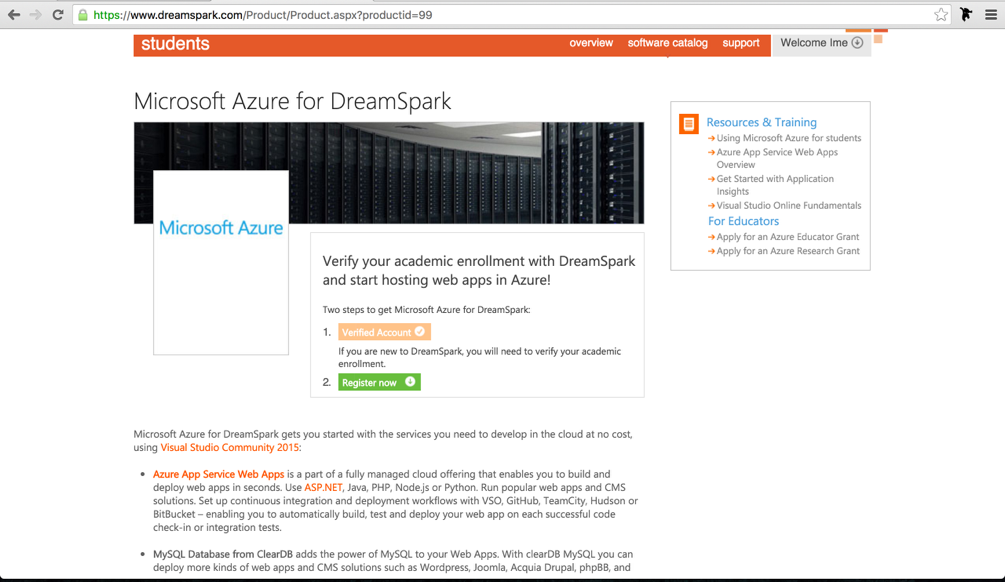The height and width of the screenshot is (582, 1005).
Task: Click the browser extension icon beside the star
Action: pos(966,15)
